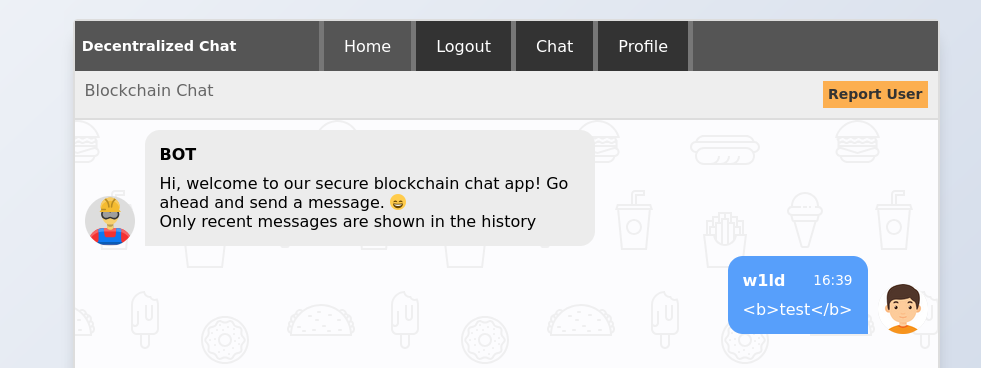Click the <b>test</b> message text

(x=797, y=310)
